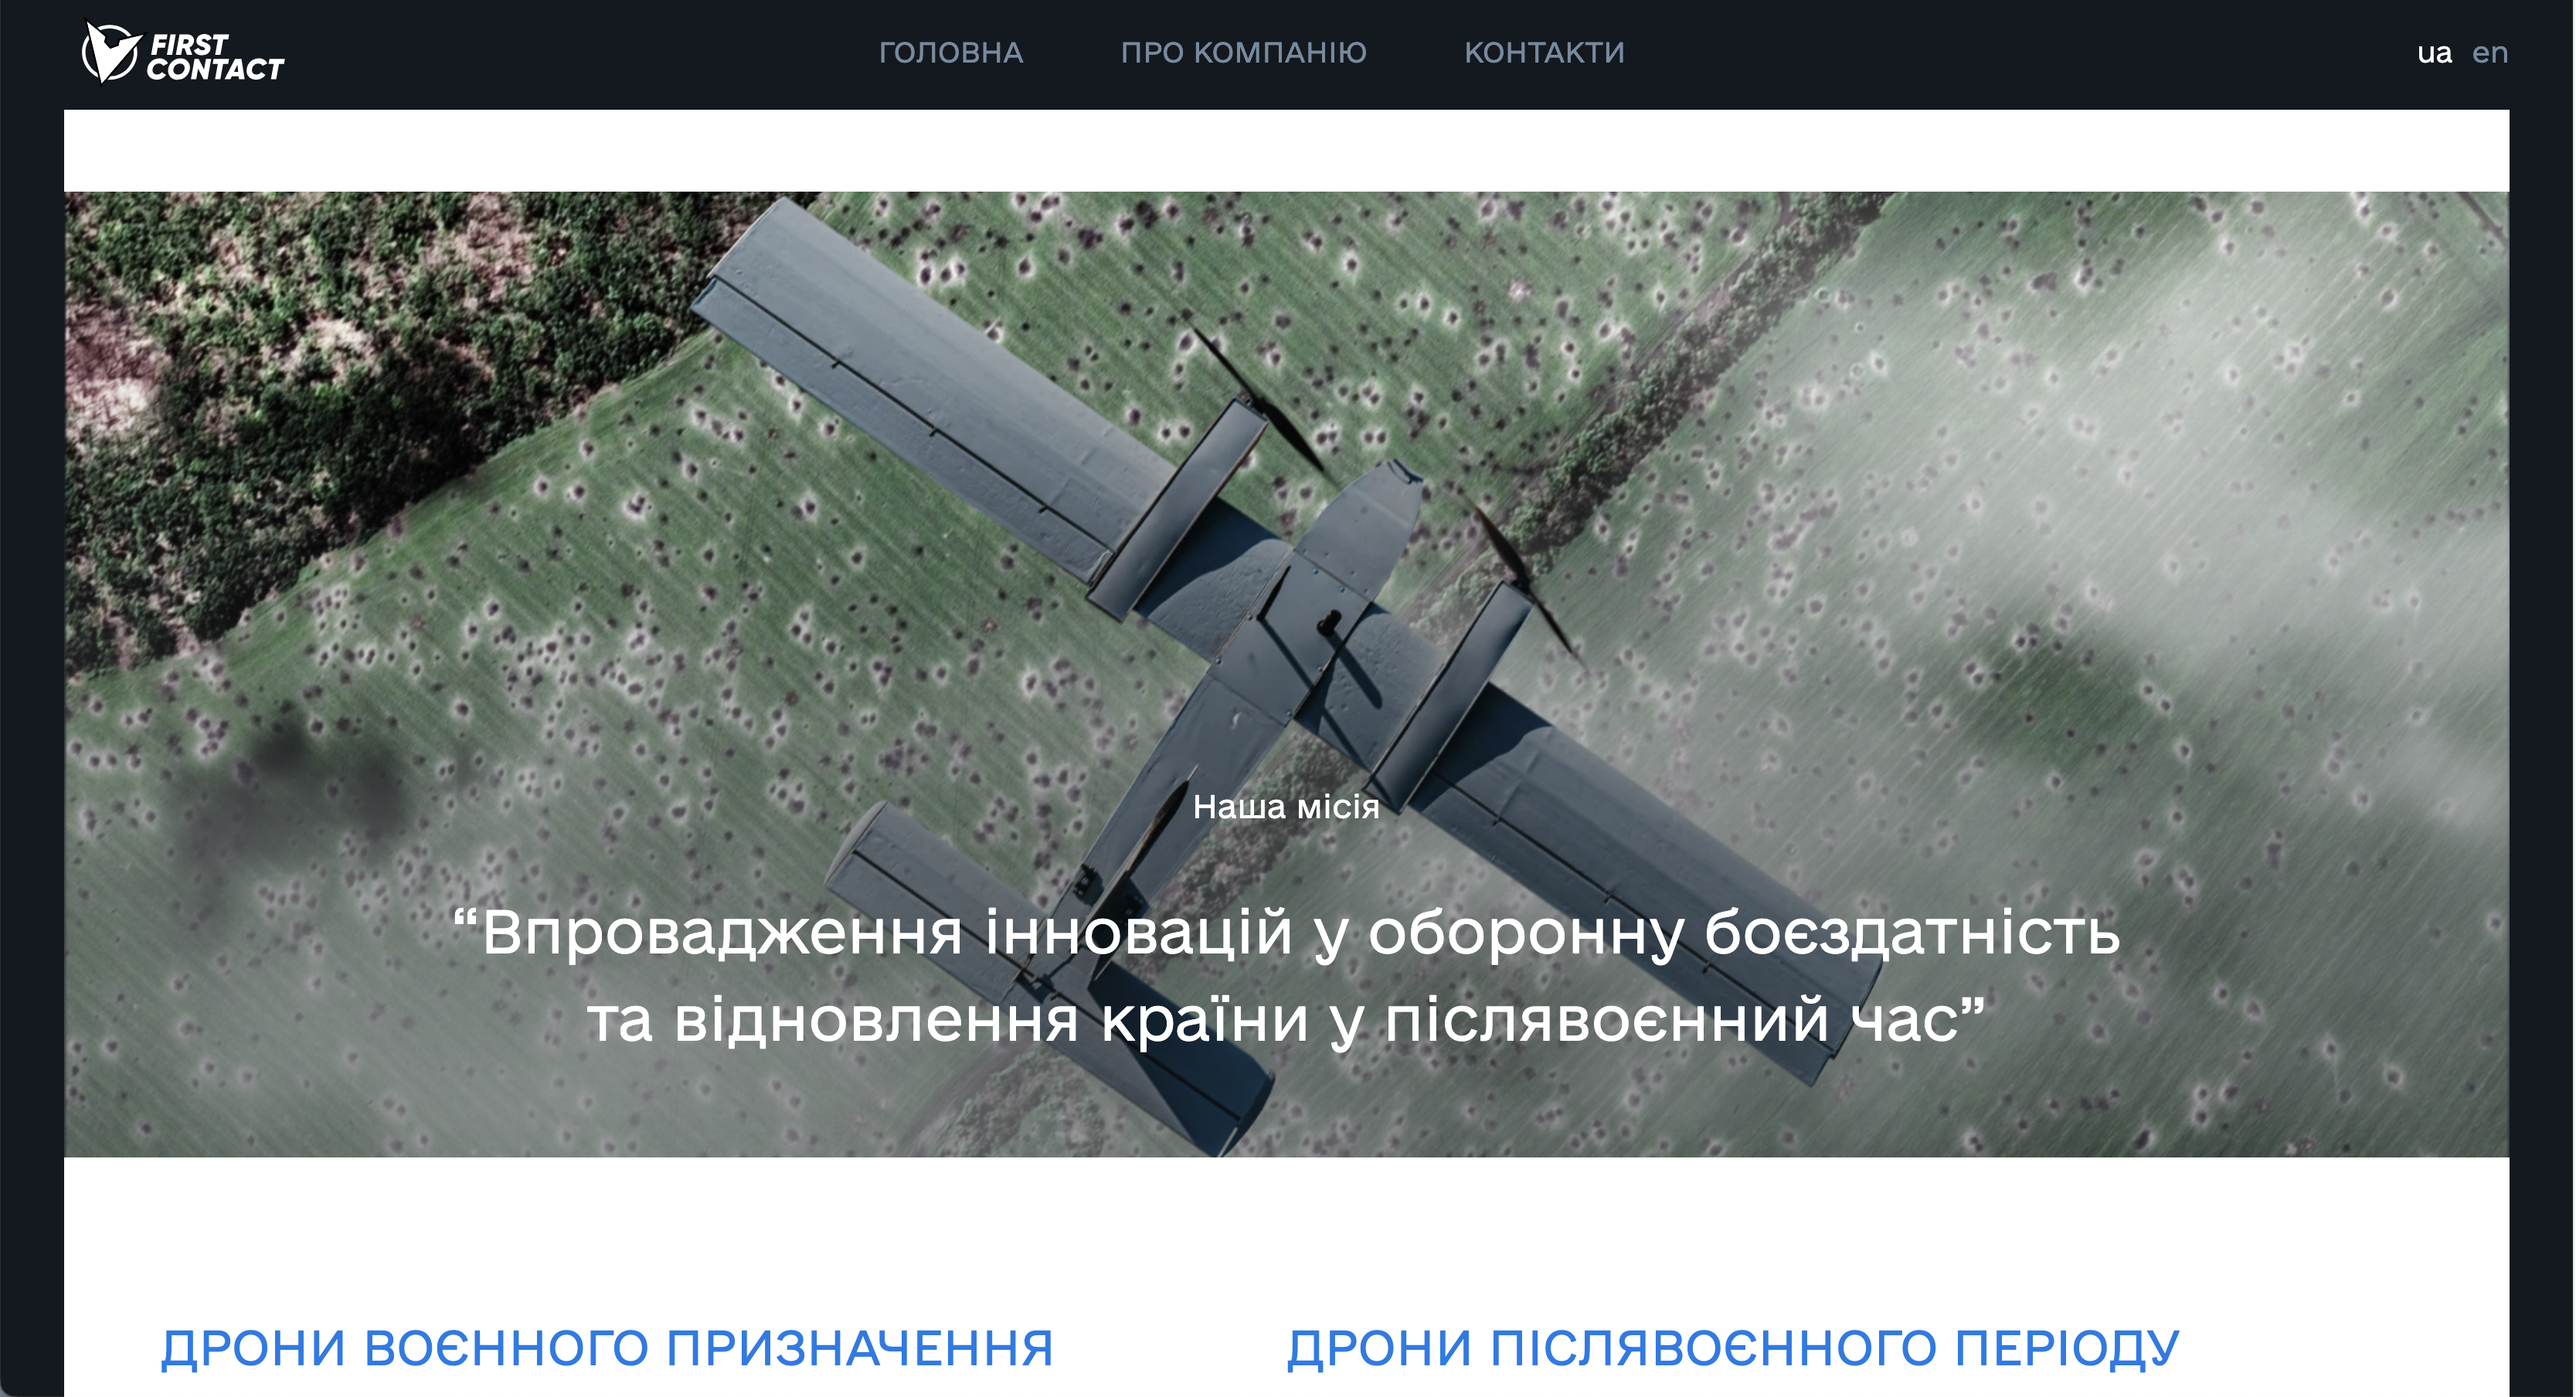The width and height of the screenshot is (2576, 1397).
Task: Go to the КОНТАКТИ page
Action: (x=1544, y=53)
